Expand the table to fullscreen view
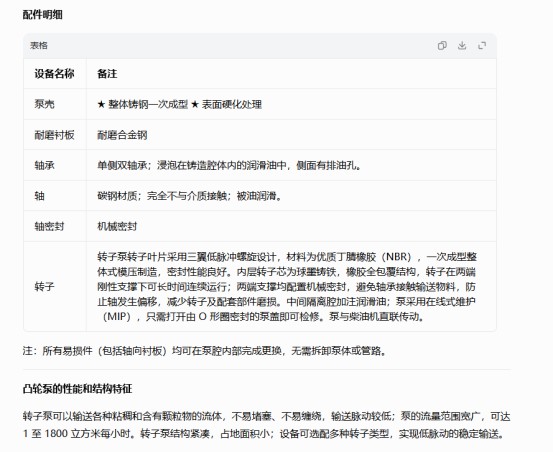The height and width of the screenshot is (452, 553). [x=482, y=45]
